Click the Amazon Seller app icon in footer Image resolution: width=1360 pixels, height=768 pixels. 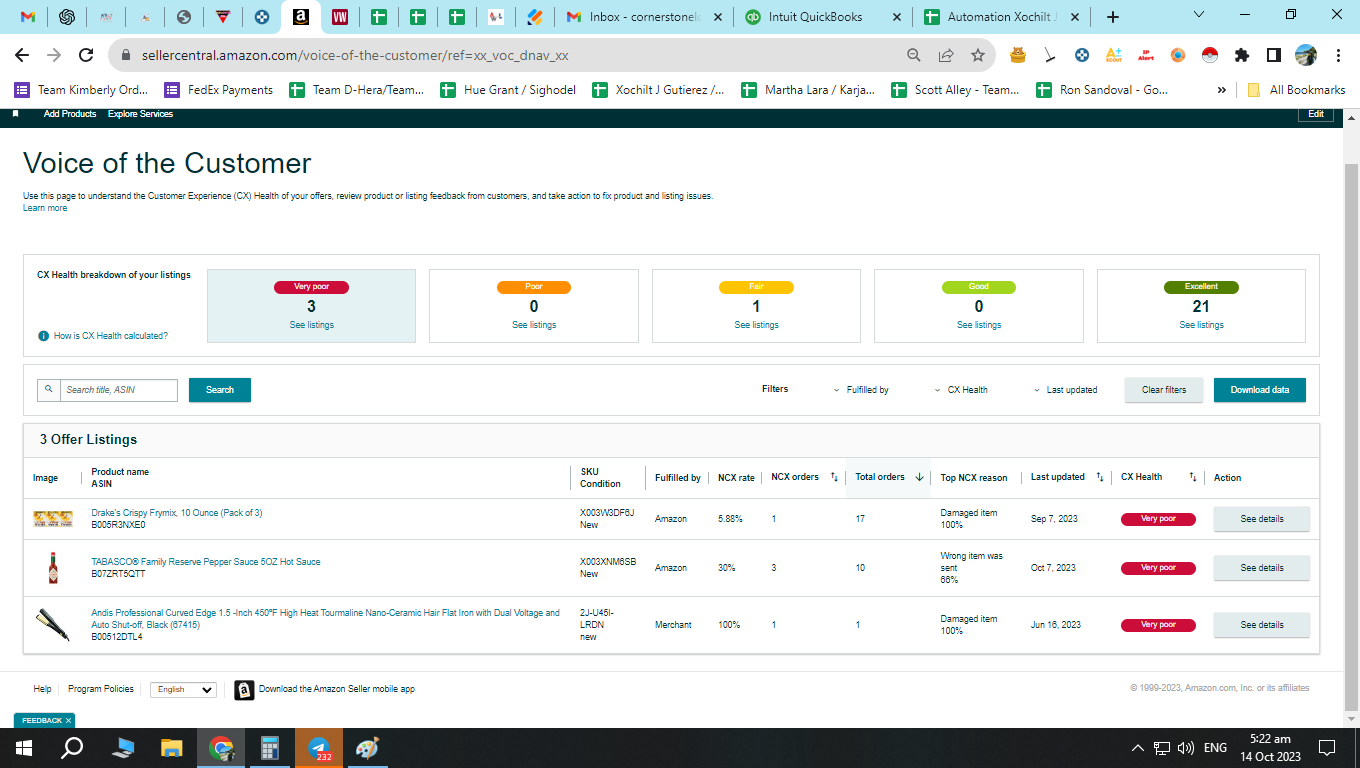pyautogui.click(x=244, y=690)
